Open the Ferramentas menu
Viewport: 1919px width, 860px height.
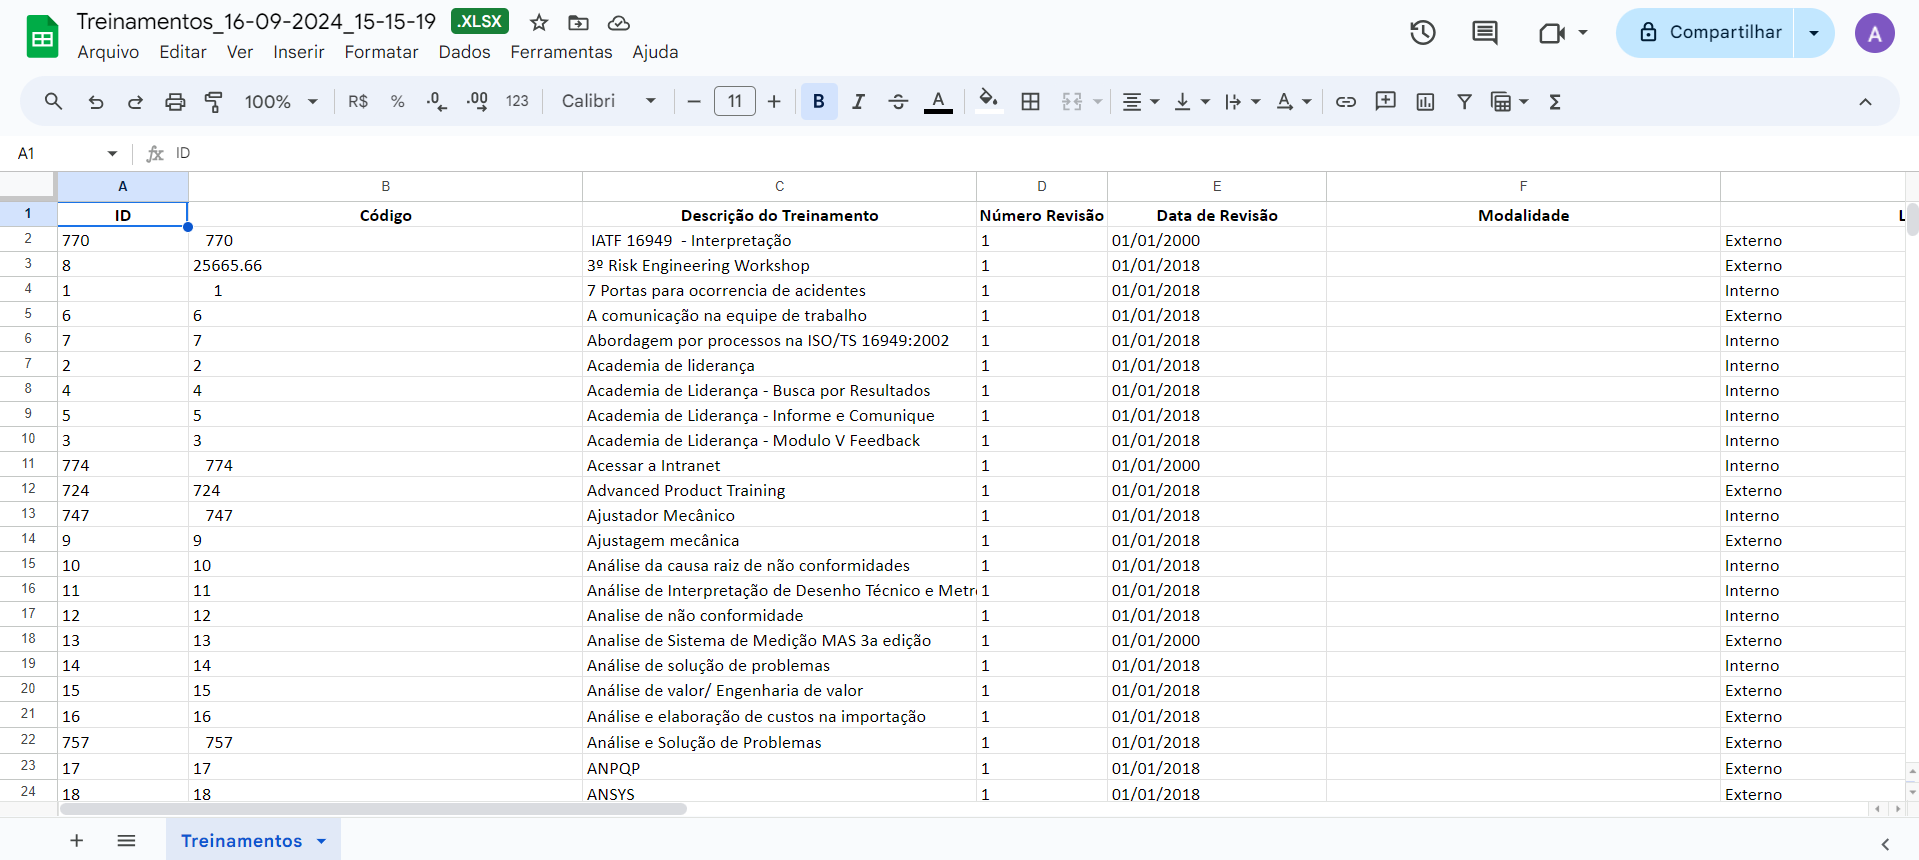pyautogui.click(x=561, y=52)
